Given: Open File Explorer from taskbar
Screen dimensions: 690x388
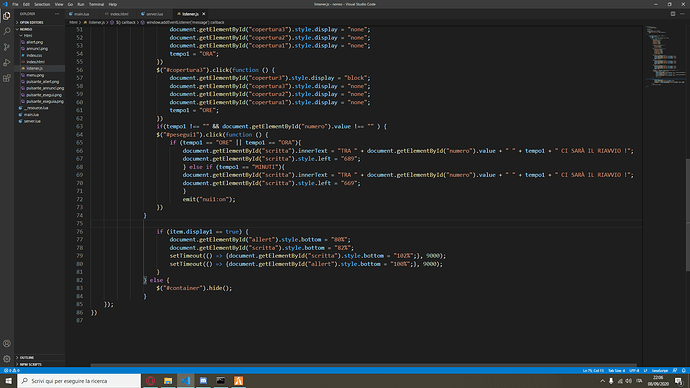Looking at the screenshot, I should 168,381.
